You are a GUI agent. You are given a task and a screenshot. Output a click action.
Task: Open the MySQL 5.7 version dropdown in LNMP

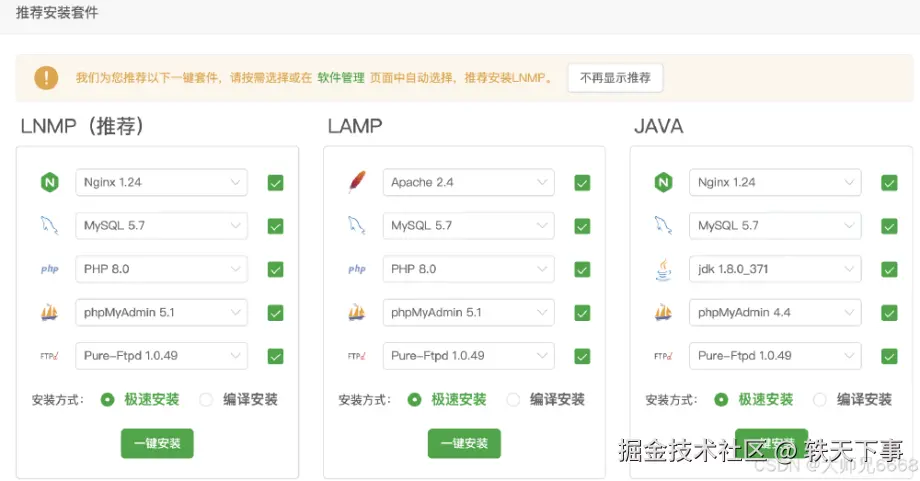(x=161, y=226)
